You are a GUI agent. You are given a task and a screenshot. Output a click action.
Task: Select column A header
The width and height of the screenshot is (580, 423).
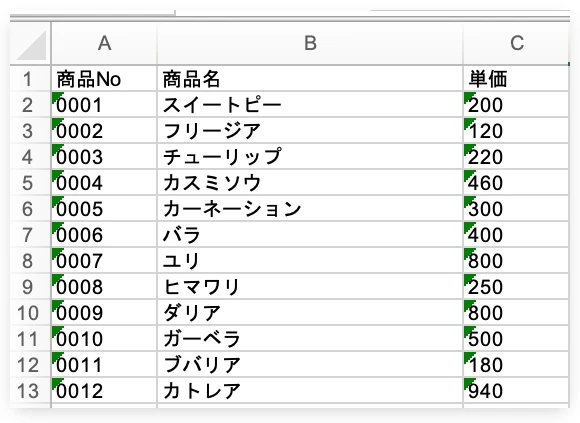(104, 43)
